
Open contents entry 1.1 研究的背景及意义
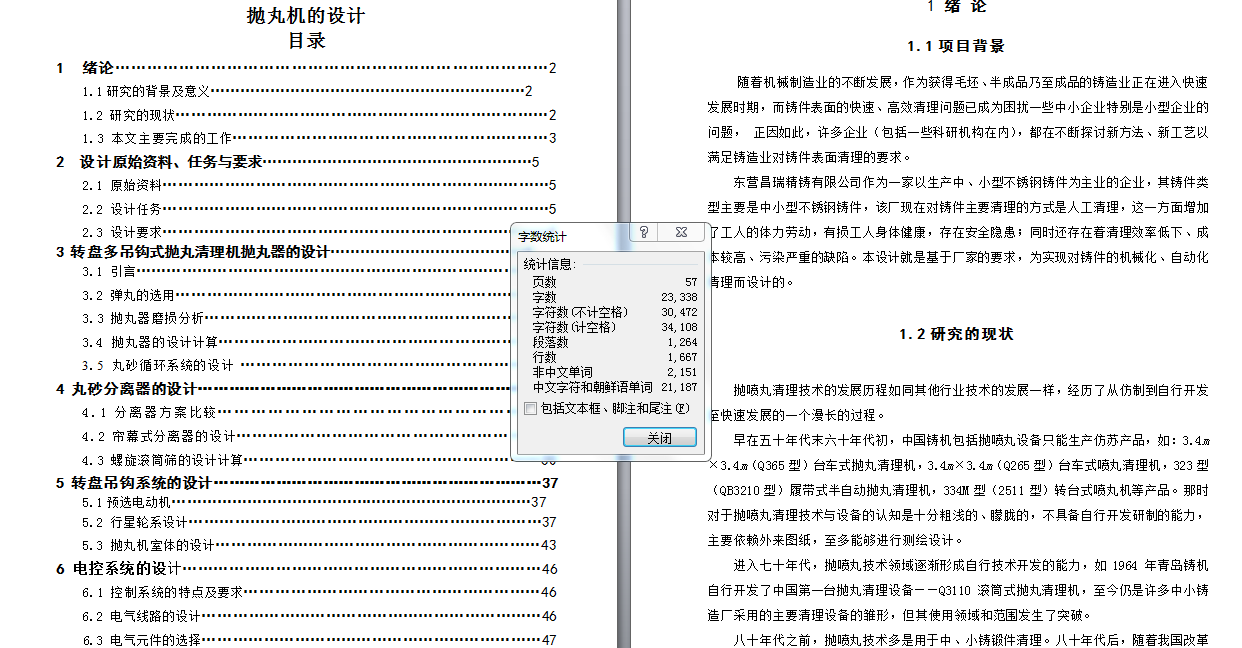pyautogui.click(x=307, y=91)
